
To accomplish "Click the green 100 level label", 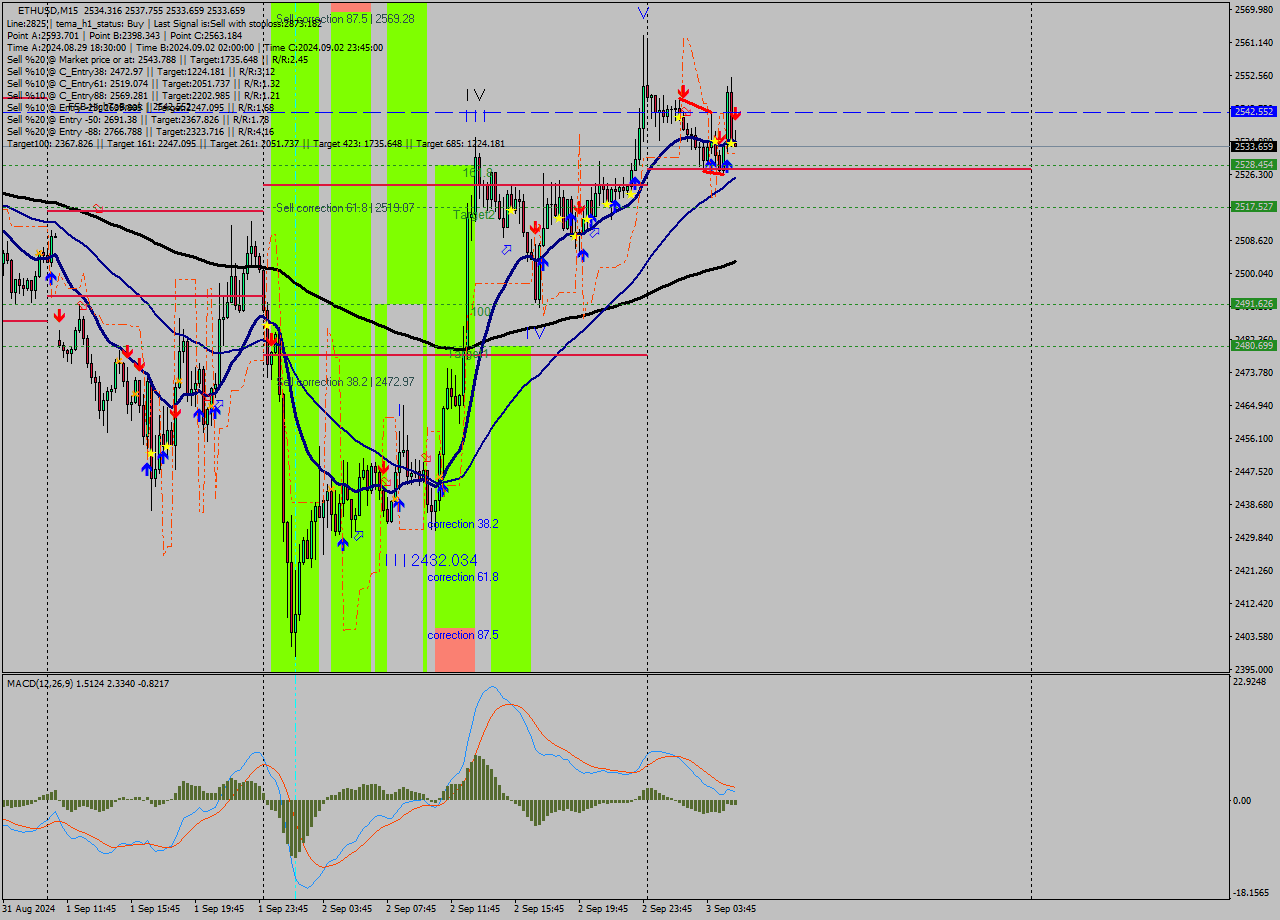I will click(480, 312).
